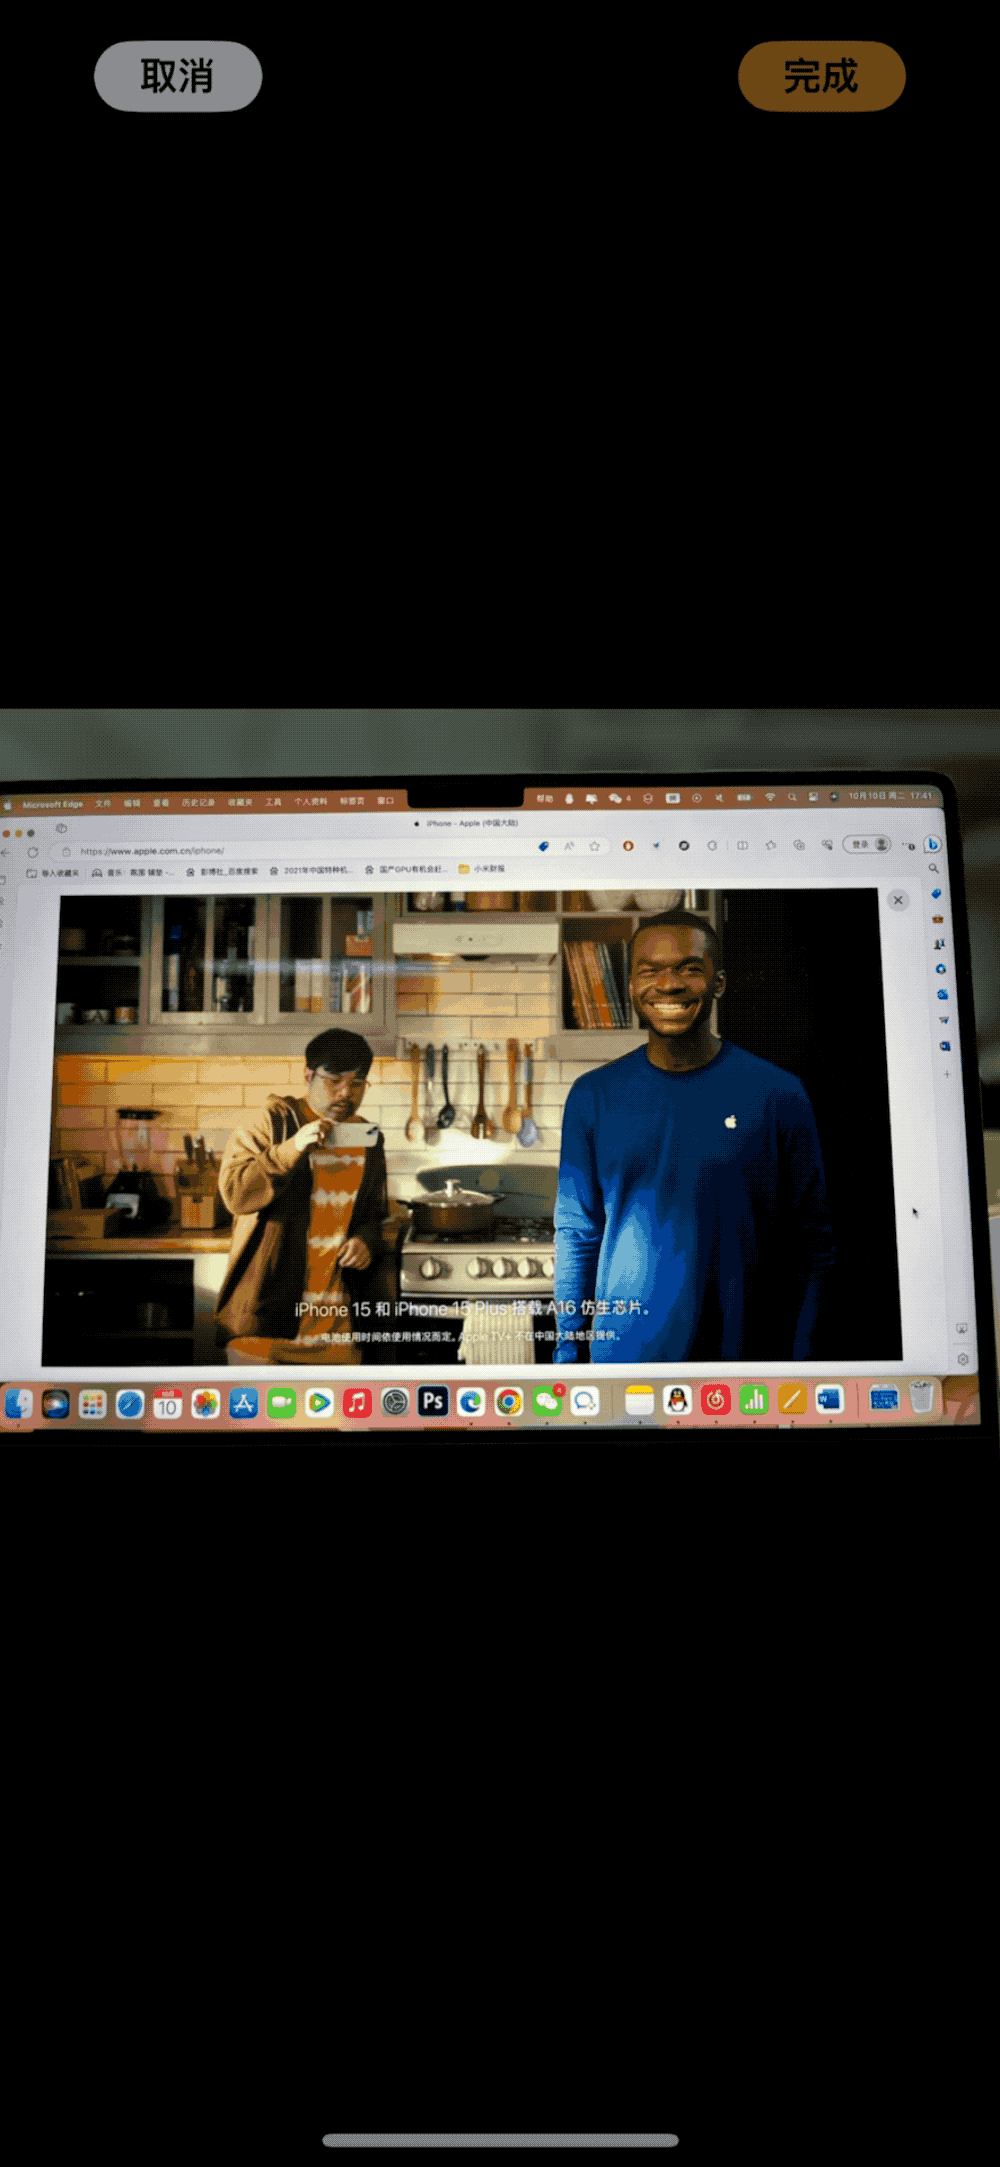This screenshot has height=2167, width=1000.
Task: Click the iPhone 15 A16 仿生芯片 caption
Action: 472,1308
